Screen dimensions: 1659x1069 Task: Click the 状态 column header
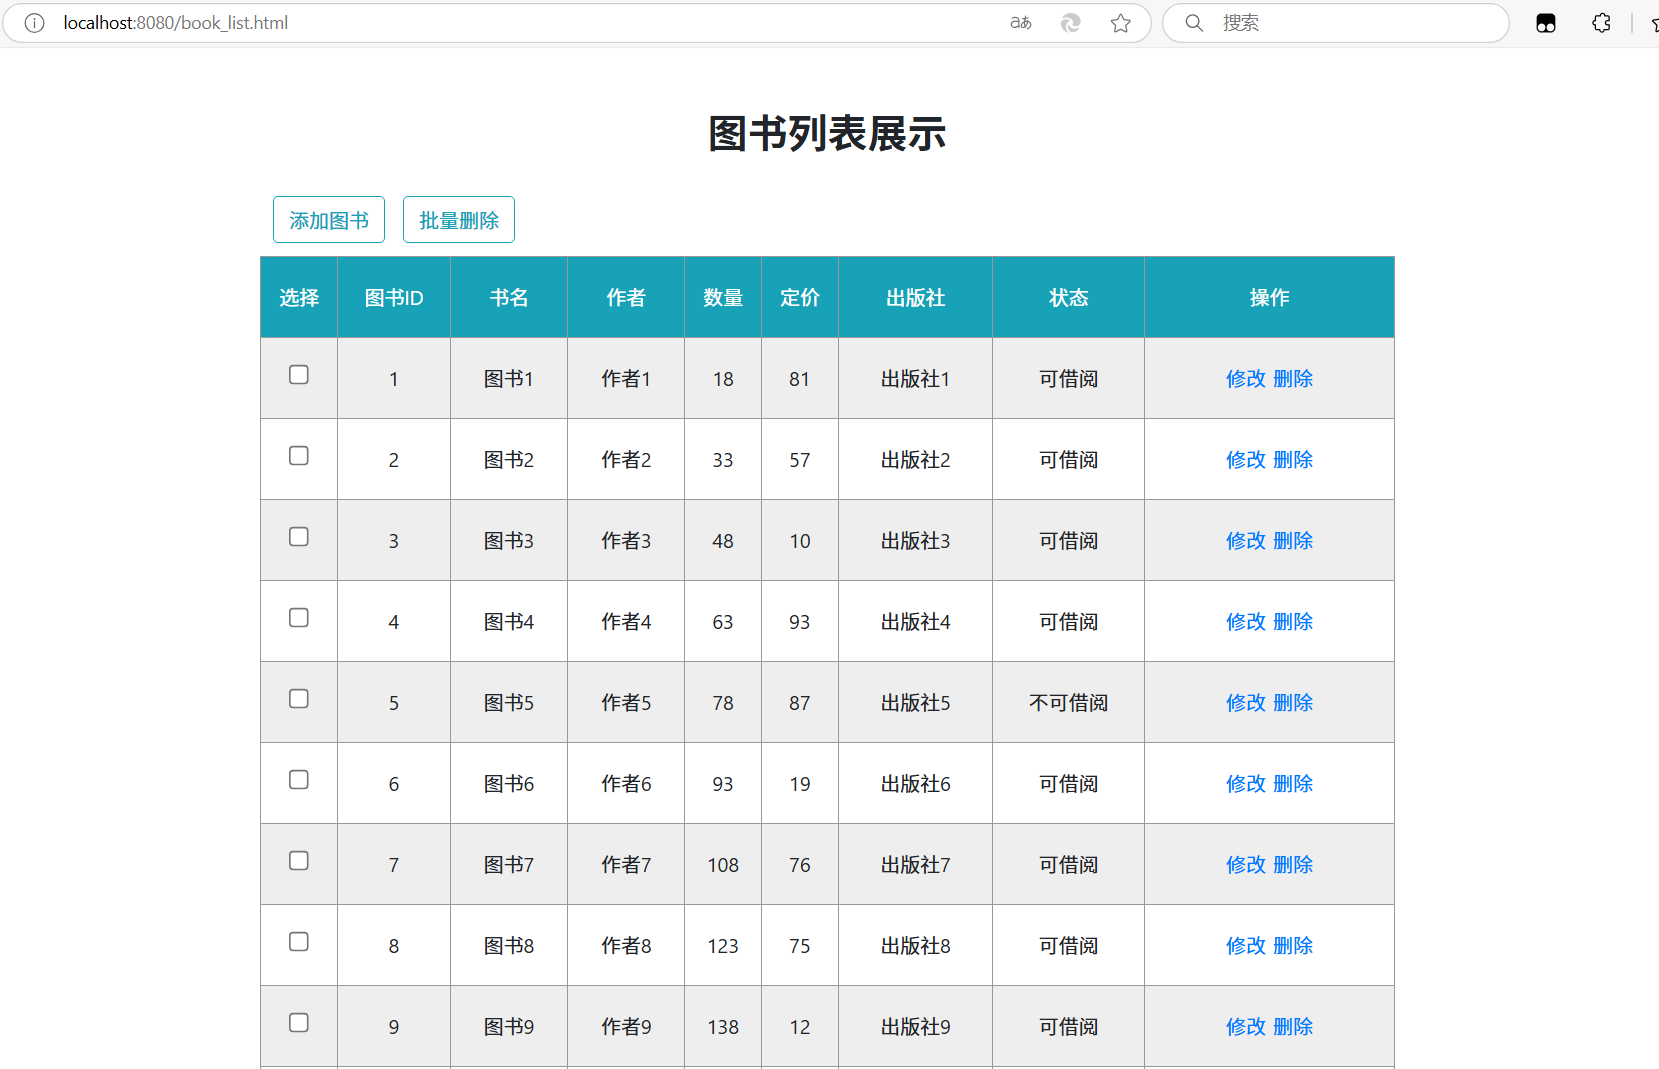1069,298
